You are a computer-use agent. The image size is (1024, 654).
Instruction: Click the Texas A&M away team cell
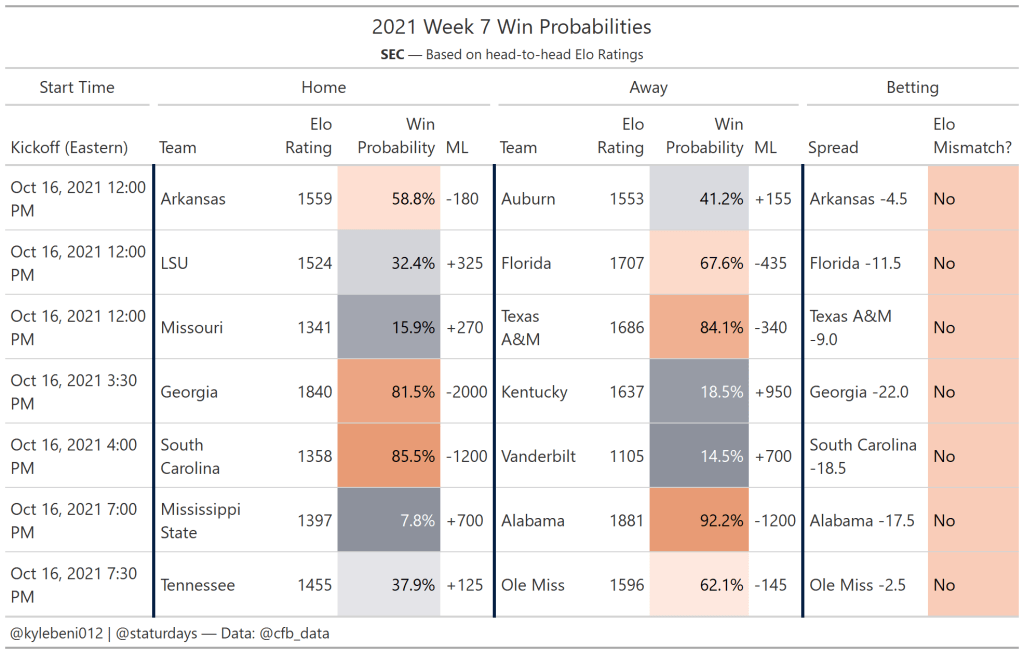520,328
